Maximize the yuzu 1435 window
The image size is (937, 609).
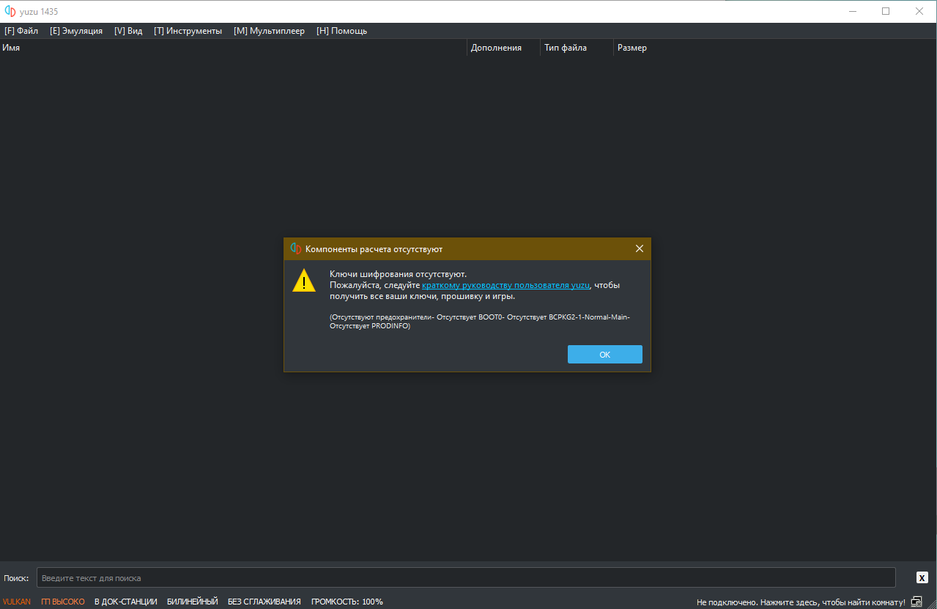pos(886,11)
